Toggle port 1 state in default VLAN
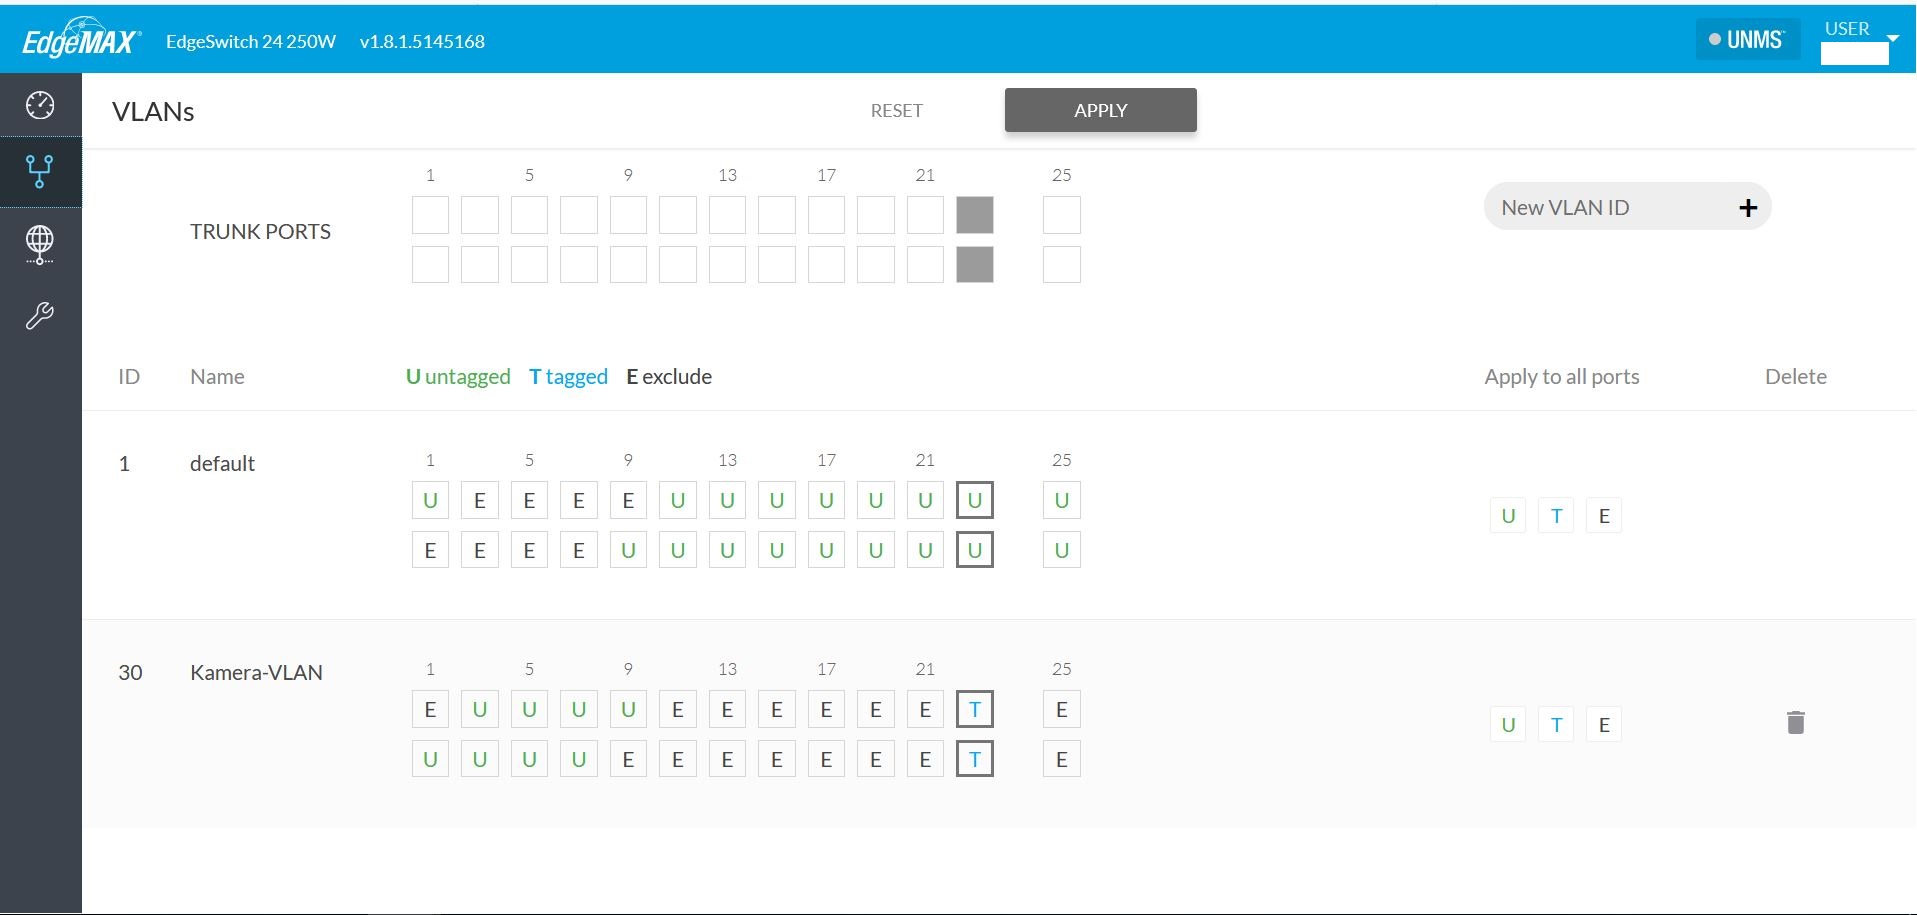This screenshot has width=1917, height=915. [430, 500]
